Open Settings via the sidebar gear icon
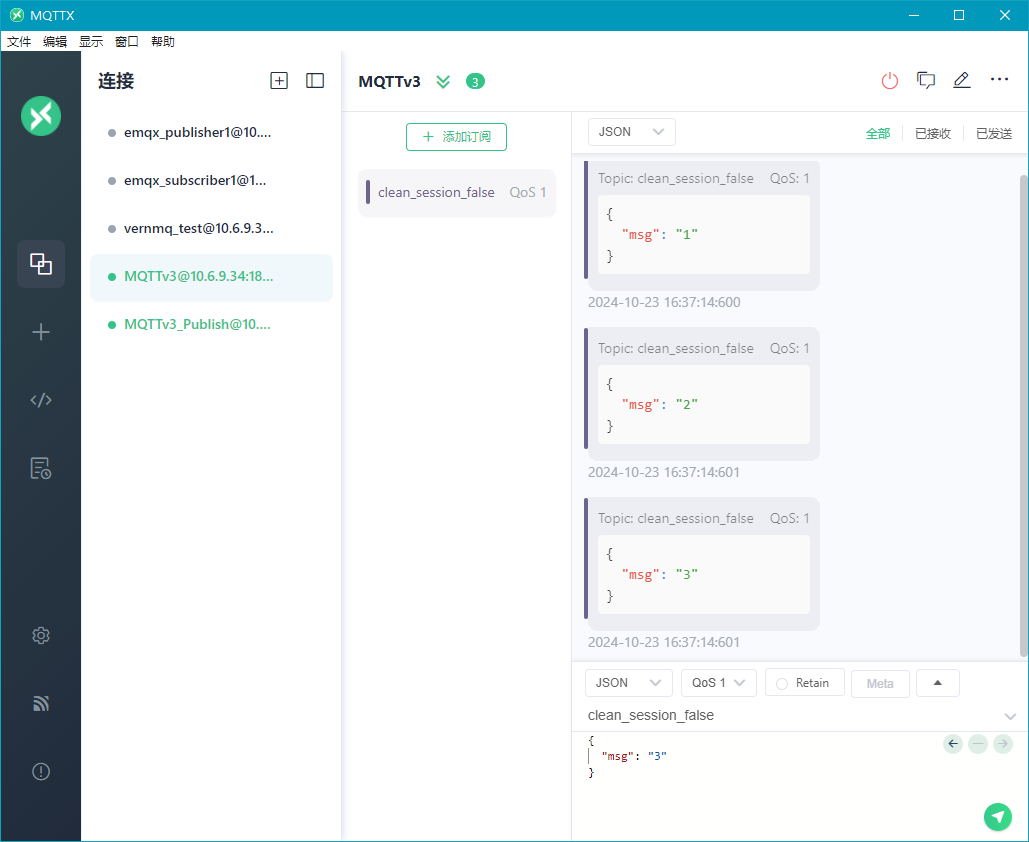 (x=41, y=635)
